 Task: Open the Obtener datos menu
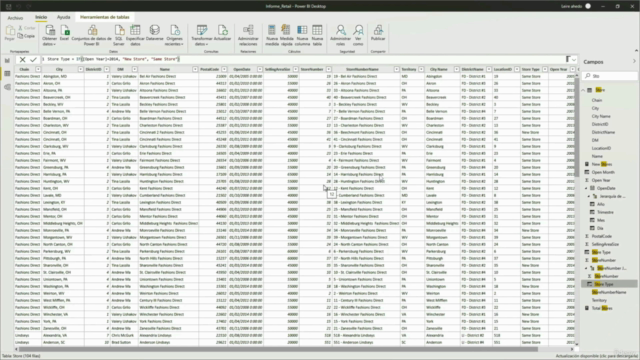50,35
